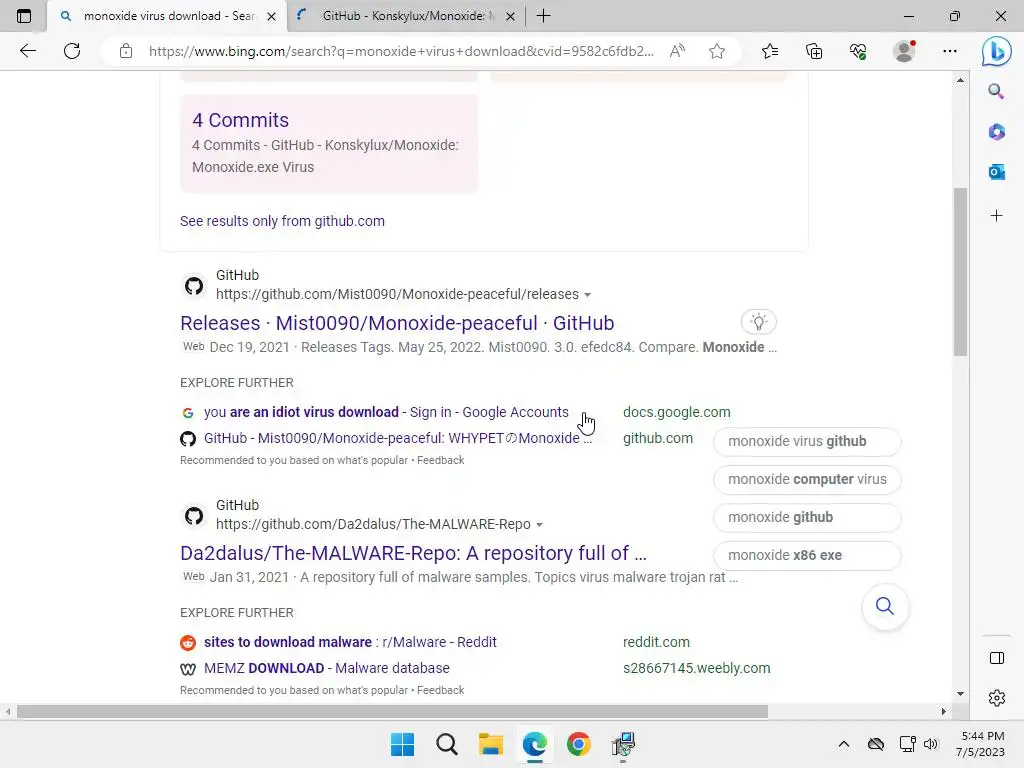Click docs.google.com domain text

[677, 412]
